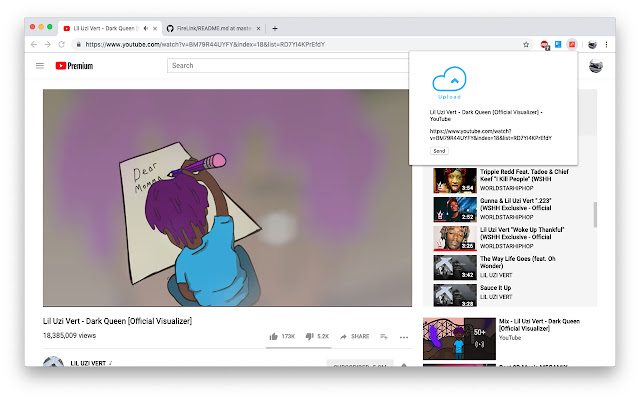Open Chrome profile avatar in toolbar

point(592,44)
